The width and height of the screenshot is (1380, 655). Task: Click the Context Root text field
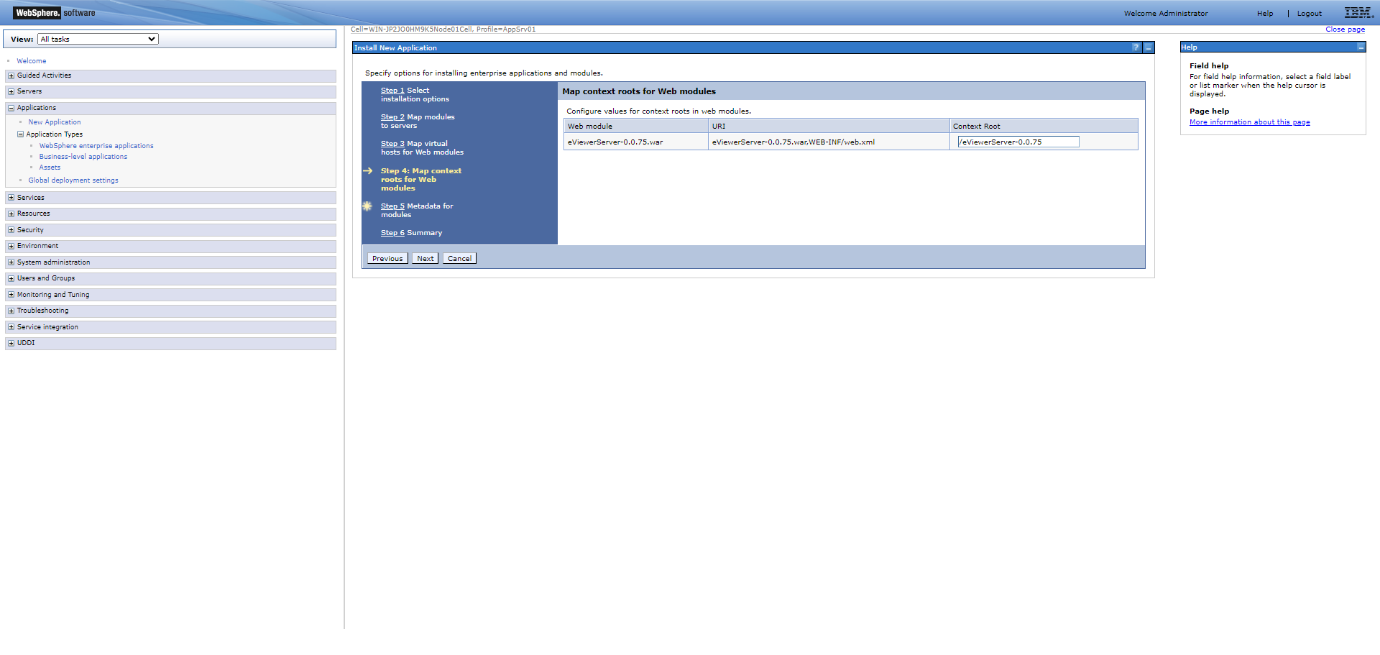coord(1018,142)
